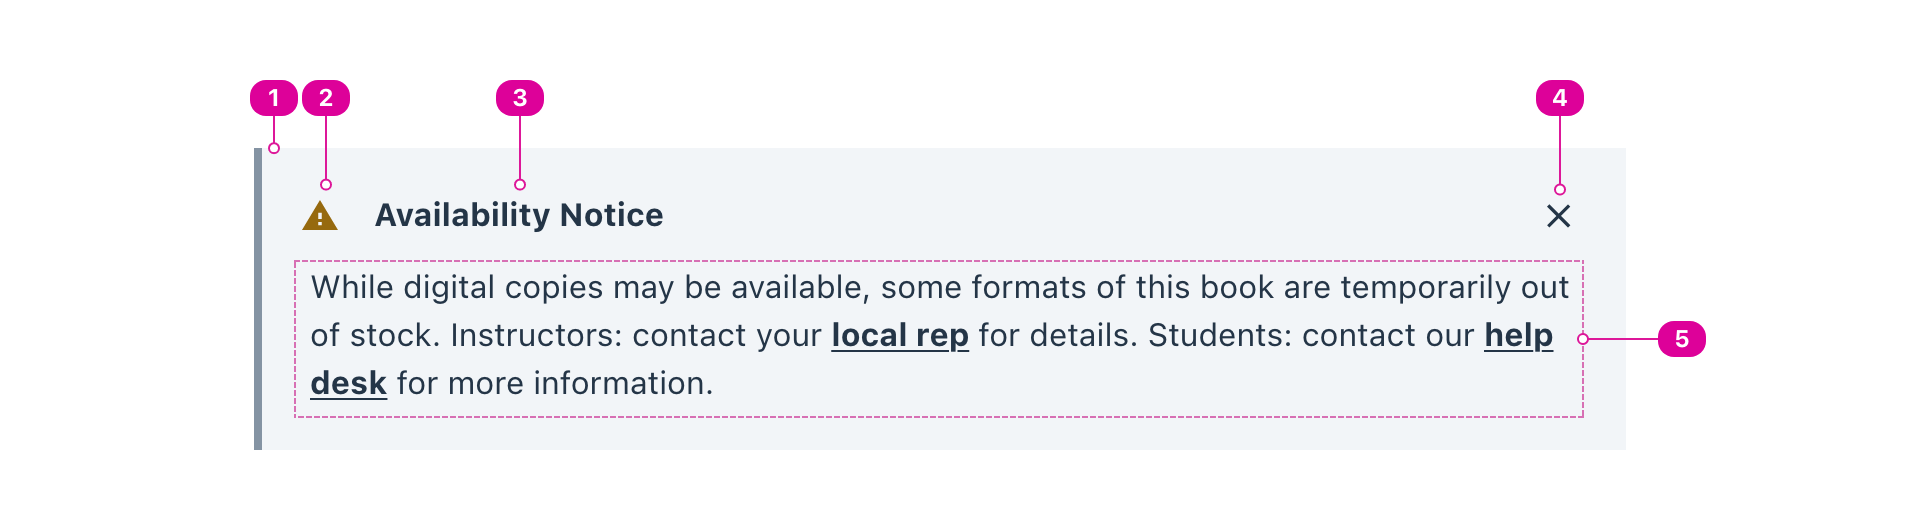Image resolution: width=1916 pixels, height=530 pixels.
Task: Click the marker dot above the warning icon
Action: click(326, 184)
